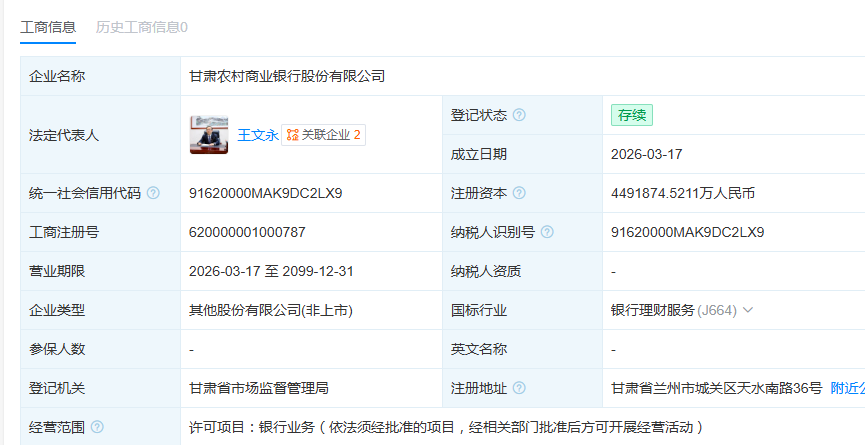This screenshot has width=865, height=445.
Task: Click the industry code (J664) text
Action: point(717,310)
